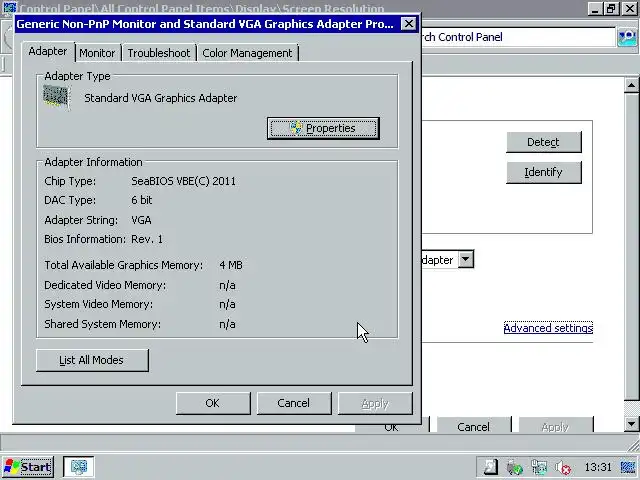Click the scroll down arrow of Control Panel
This screenshot has width=640, height=480.
coord(631,424)
